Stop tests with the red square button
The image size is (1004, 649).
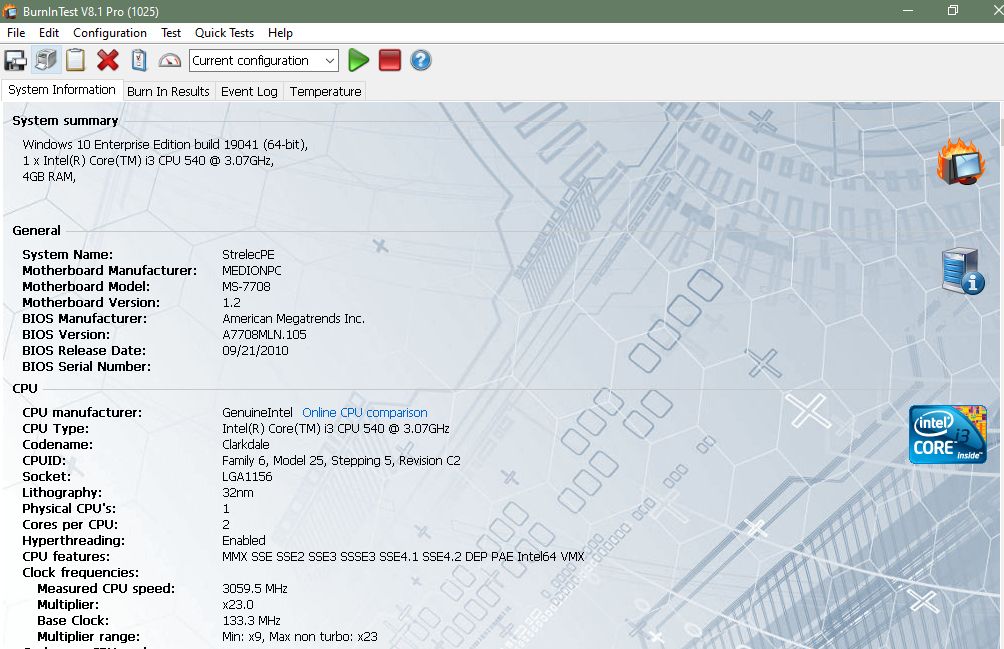(x=389, y=61)
